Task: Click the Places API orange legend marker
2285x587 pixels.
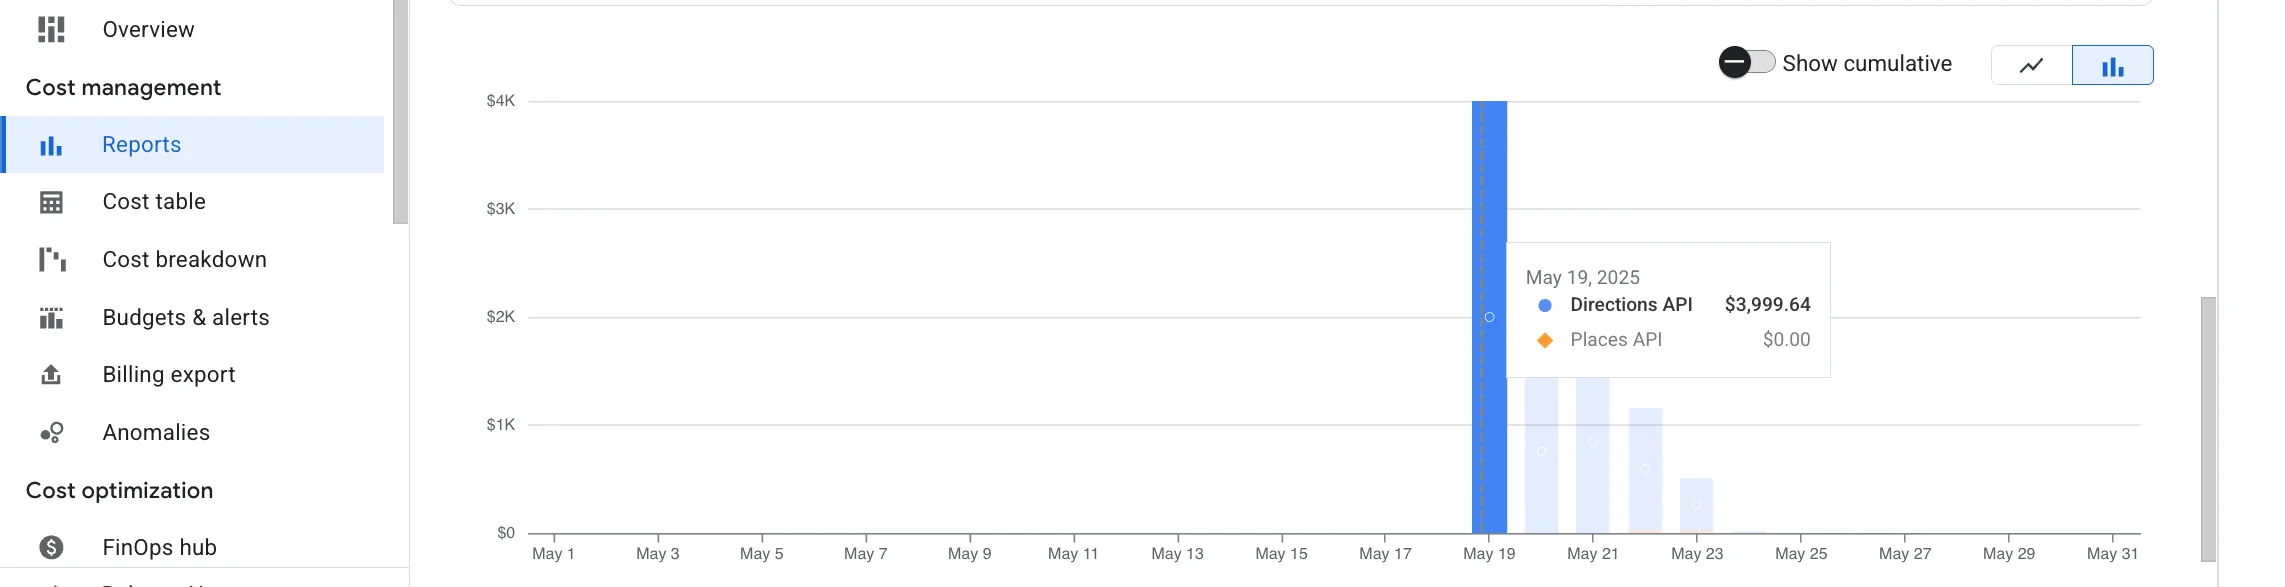Action: (1545, 340)
